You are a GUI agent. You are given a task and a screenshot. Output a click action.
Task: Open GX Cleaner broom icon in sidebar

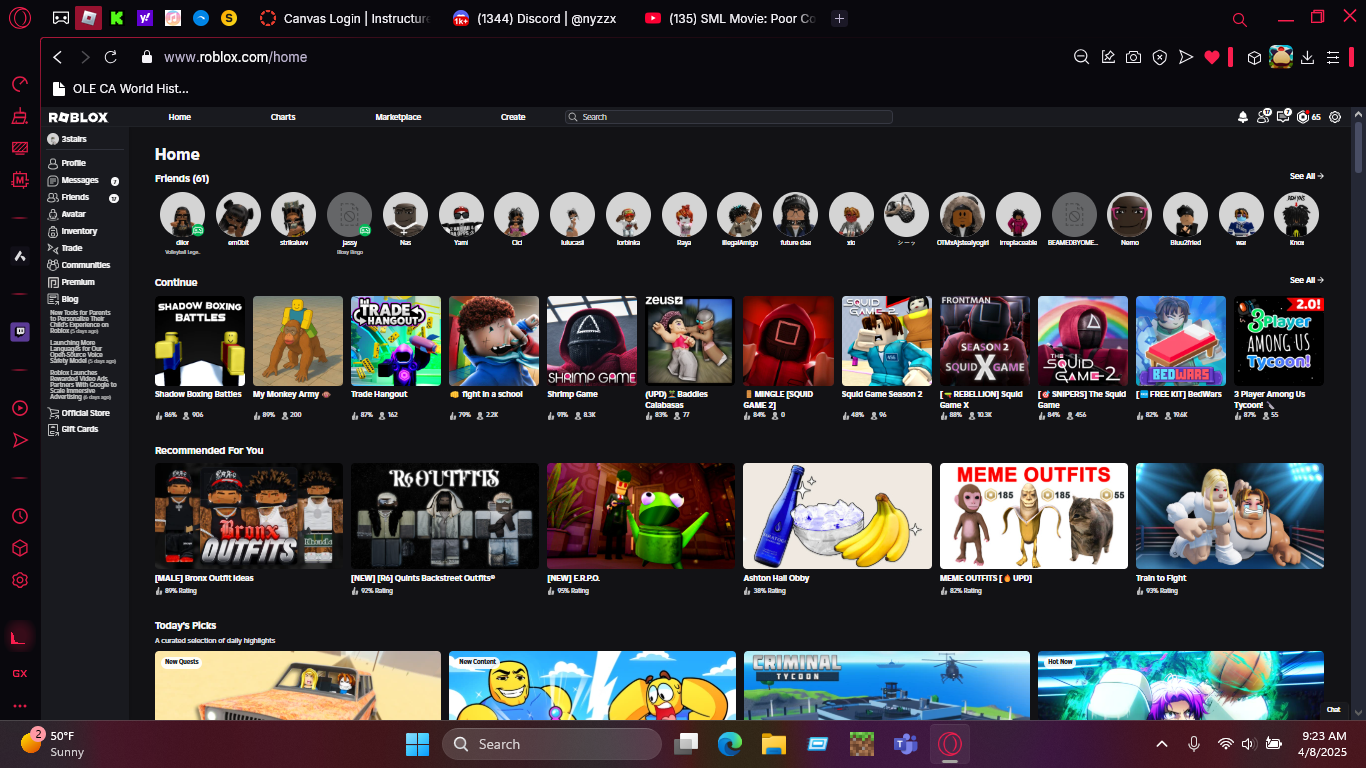(20, 117)
